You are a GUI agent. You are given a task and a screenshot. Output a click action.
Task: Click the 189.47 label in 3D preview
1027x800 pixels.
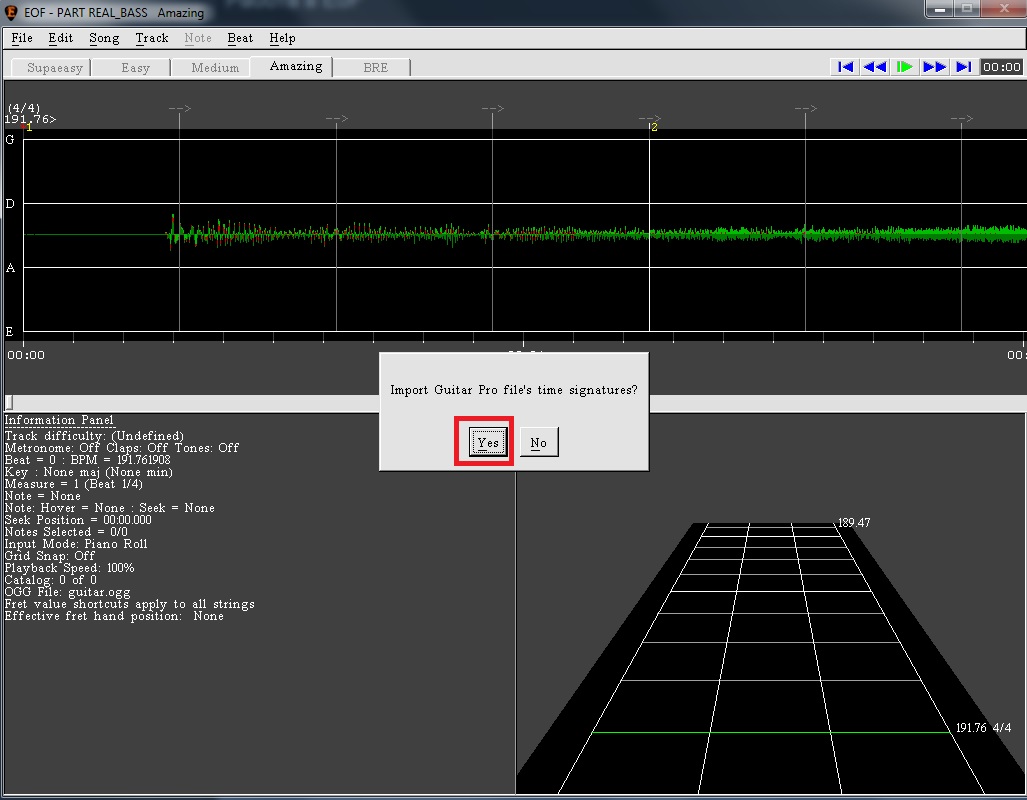tap(854, 523)
